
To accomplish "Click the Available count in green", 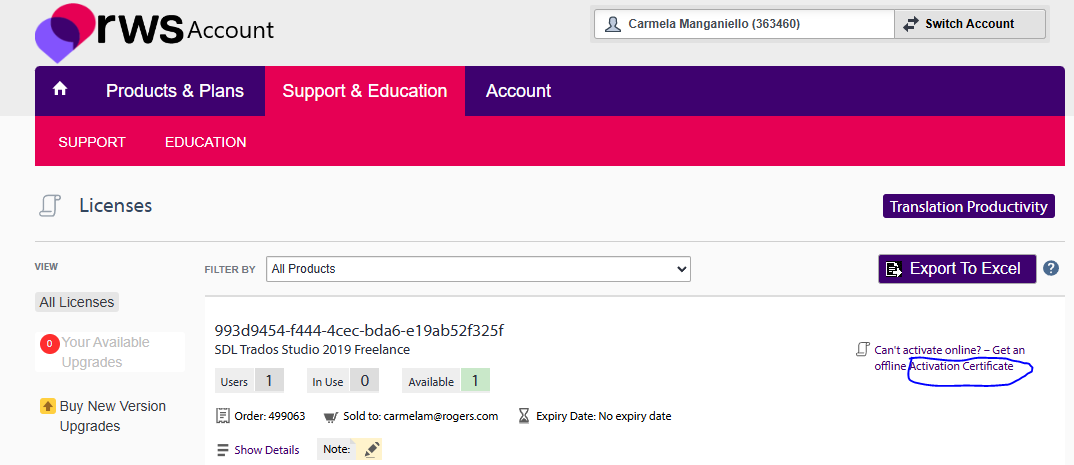I will point(475,381).
